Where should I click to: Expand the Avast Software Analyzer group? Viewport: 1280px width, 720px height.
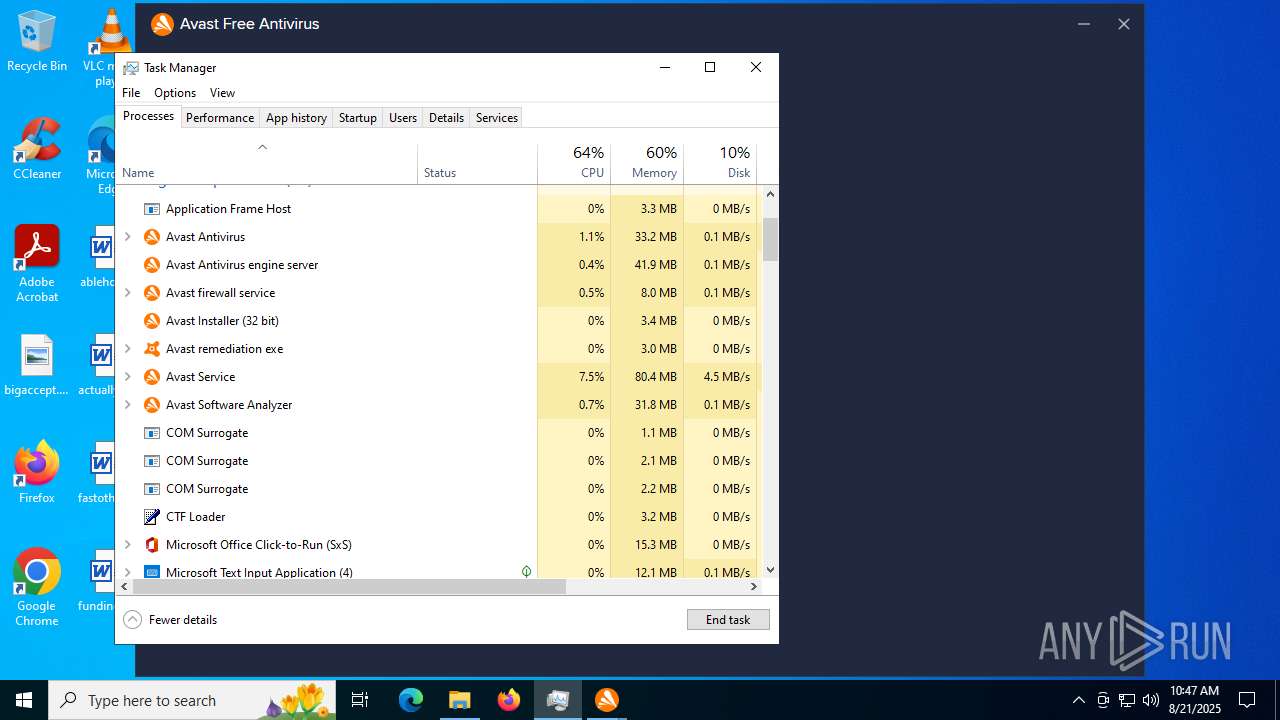[127, 405]
